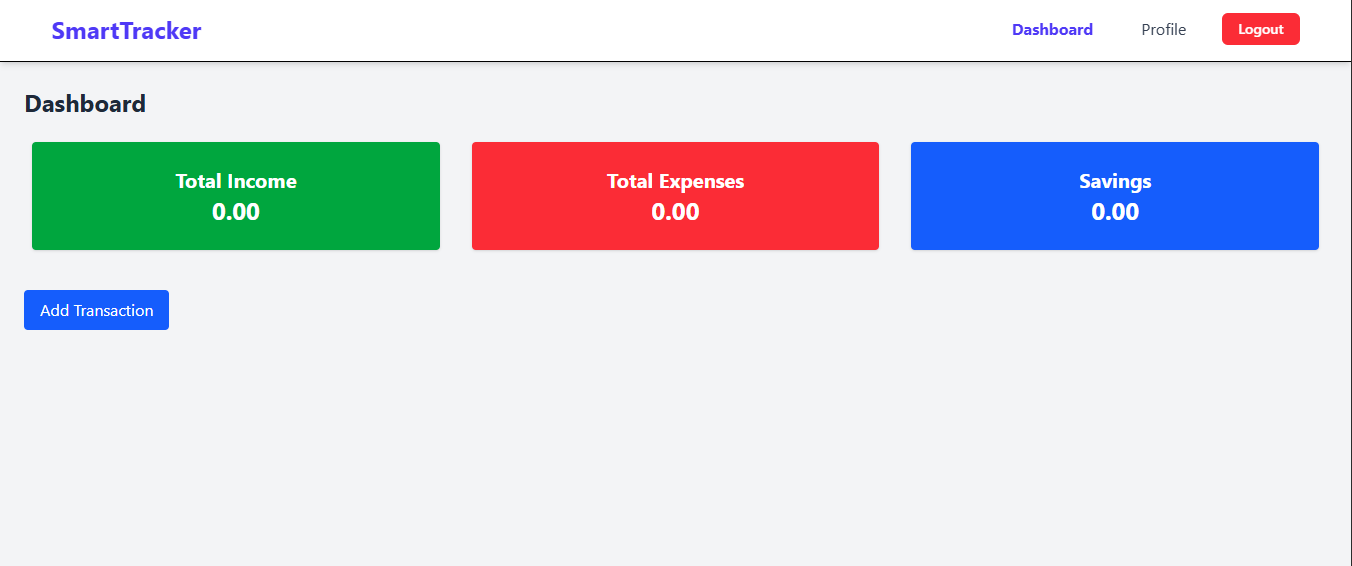The width and height of the screenshot is (1352, 566).
Task: Click the Add Transaction button
Action: [96, 310]
